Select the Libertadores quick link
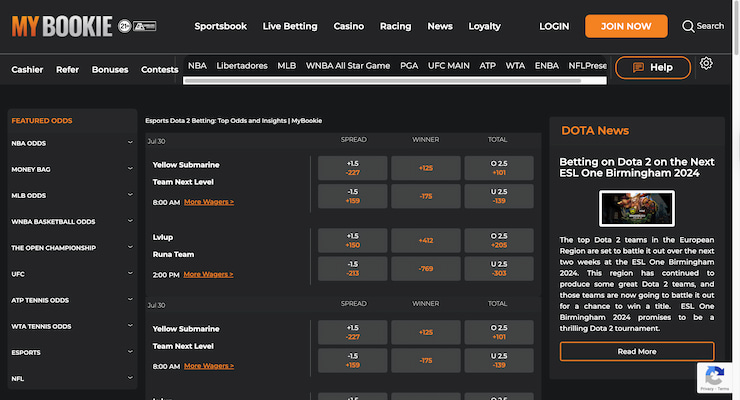The image size is (740, 400). (242, 66)
